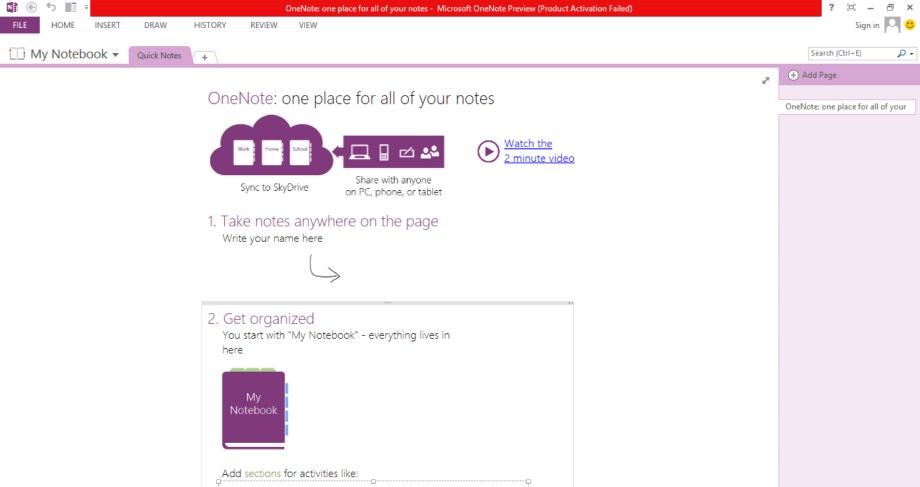The image size is (920, 487).
Task: Switch to the DRAW ribbon tab
Action: point(155,25)
